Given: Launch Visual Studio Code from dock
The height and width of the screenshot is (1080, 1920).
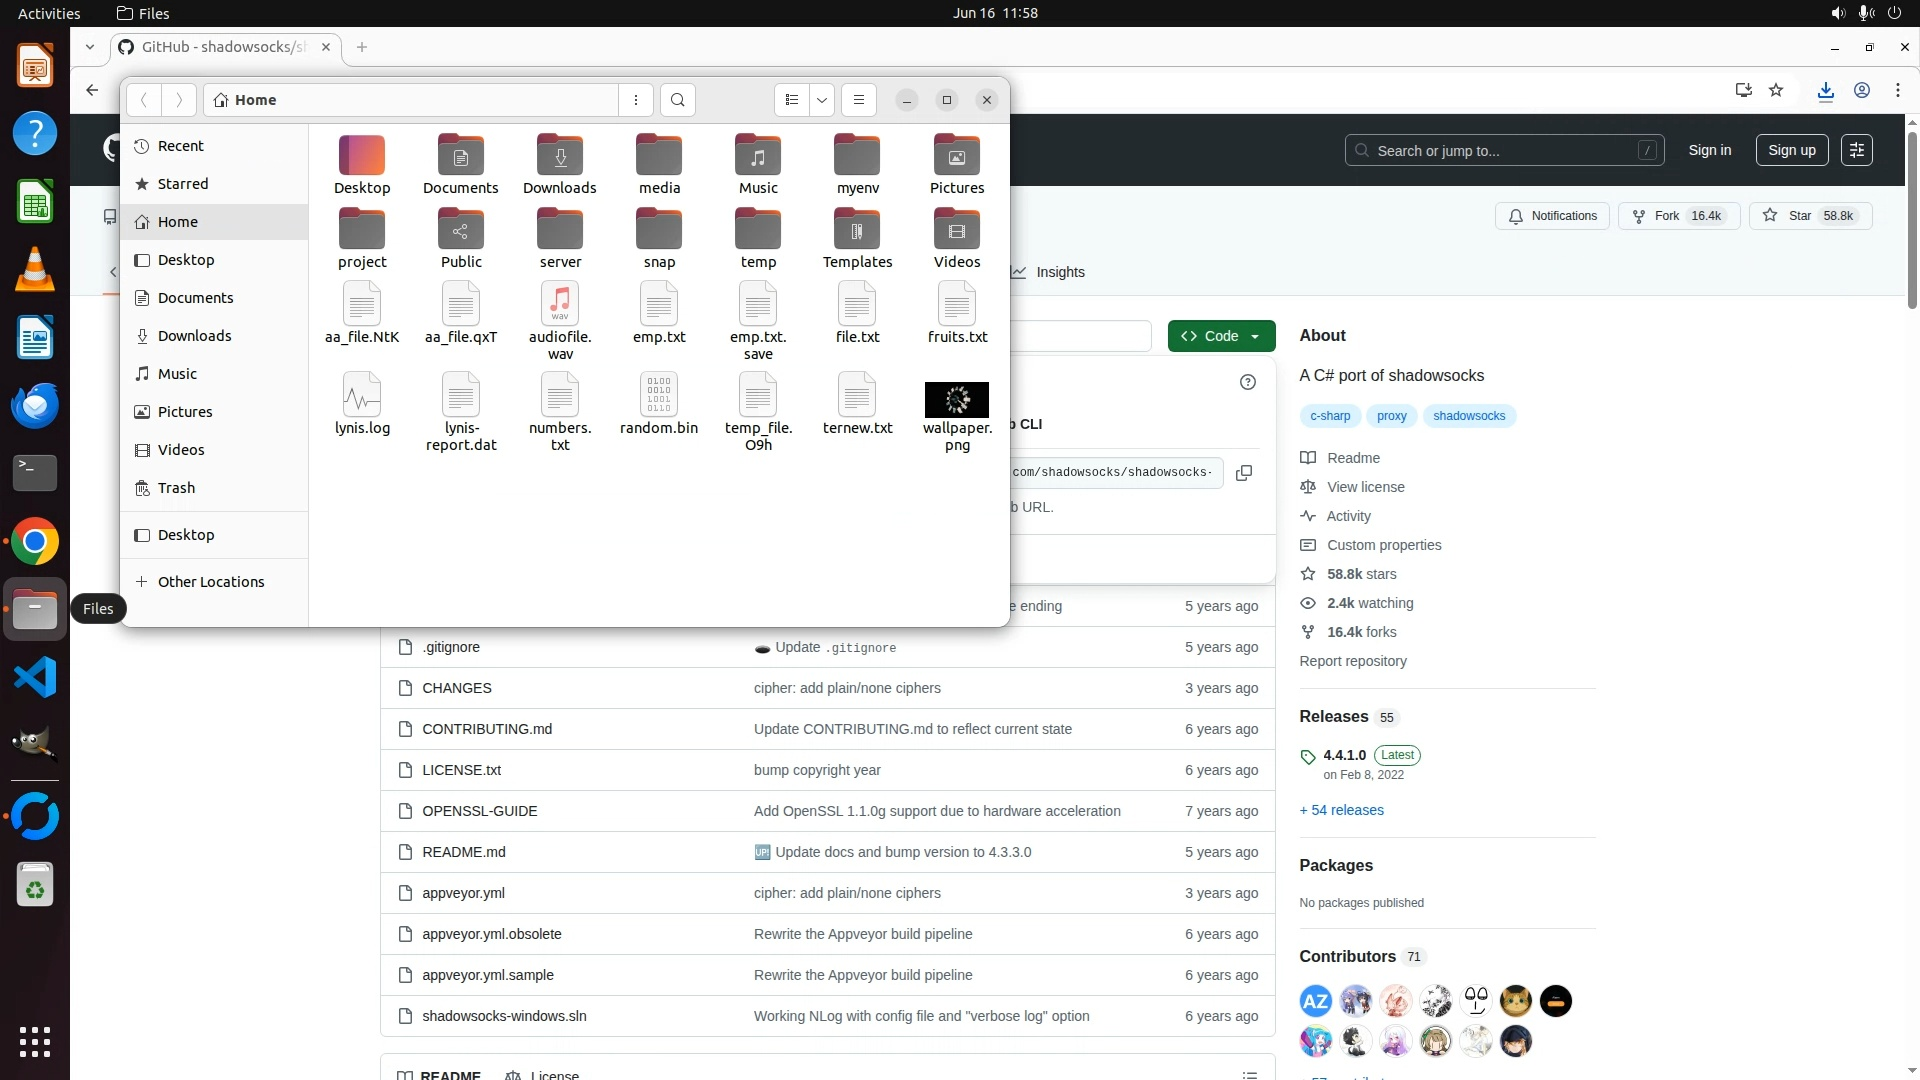Looking at the screenshot, I should [35, 678].
